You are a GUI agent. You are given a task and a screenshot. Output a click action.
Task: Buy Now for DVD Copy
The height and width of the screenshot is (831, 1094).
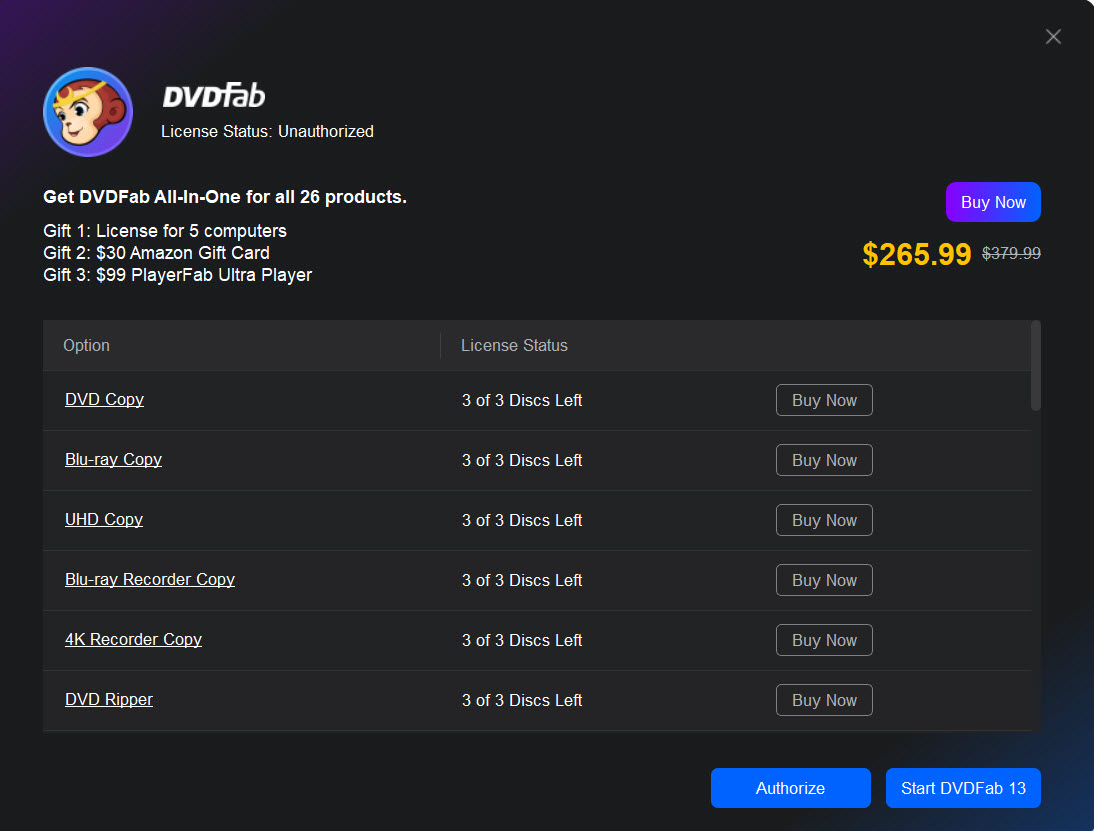point(824,400)
